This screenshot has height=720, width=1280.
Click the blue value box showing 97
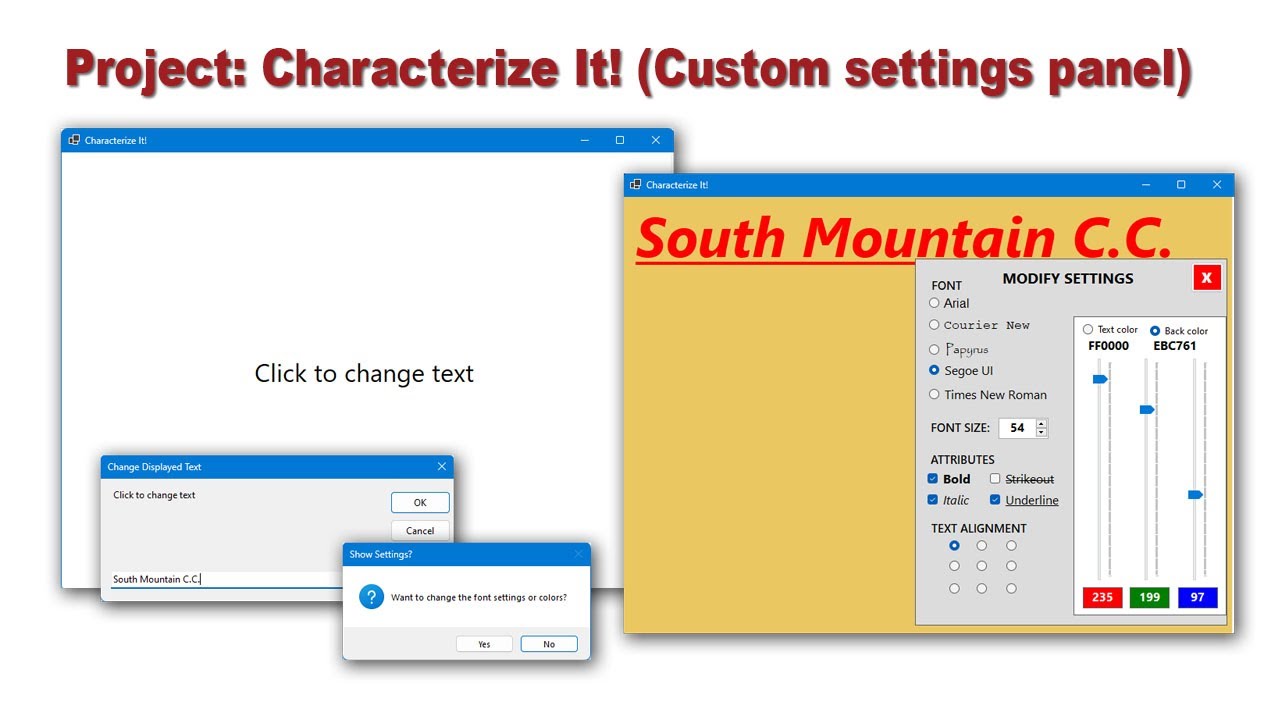coord(1198,597)
